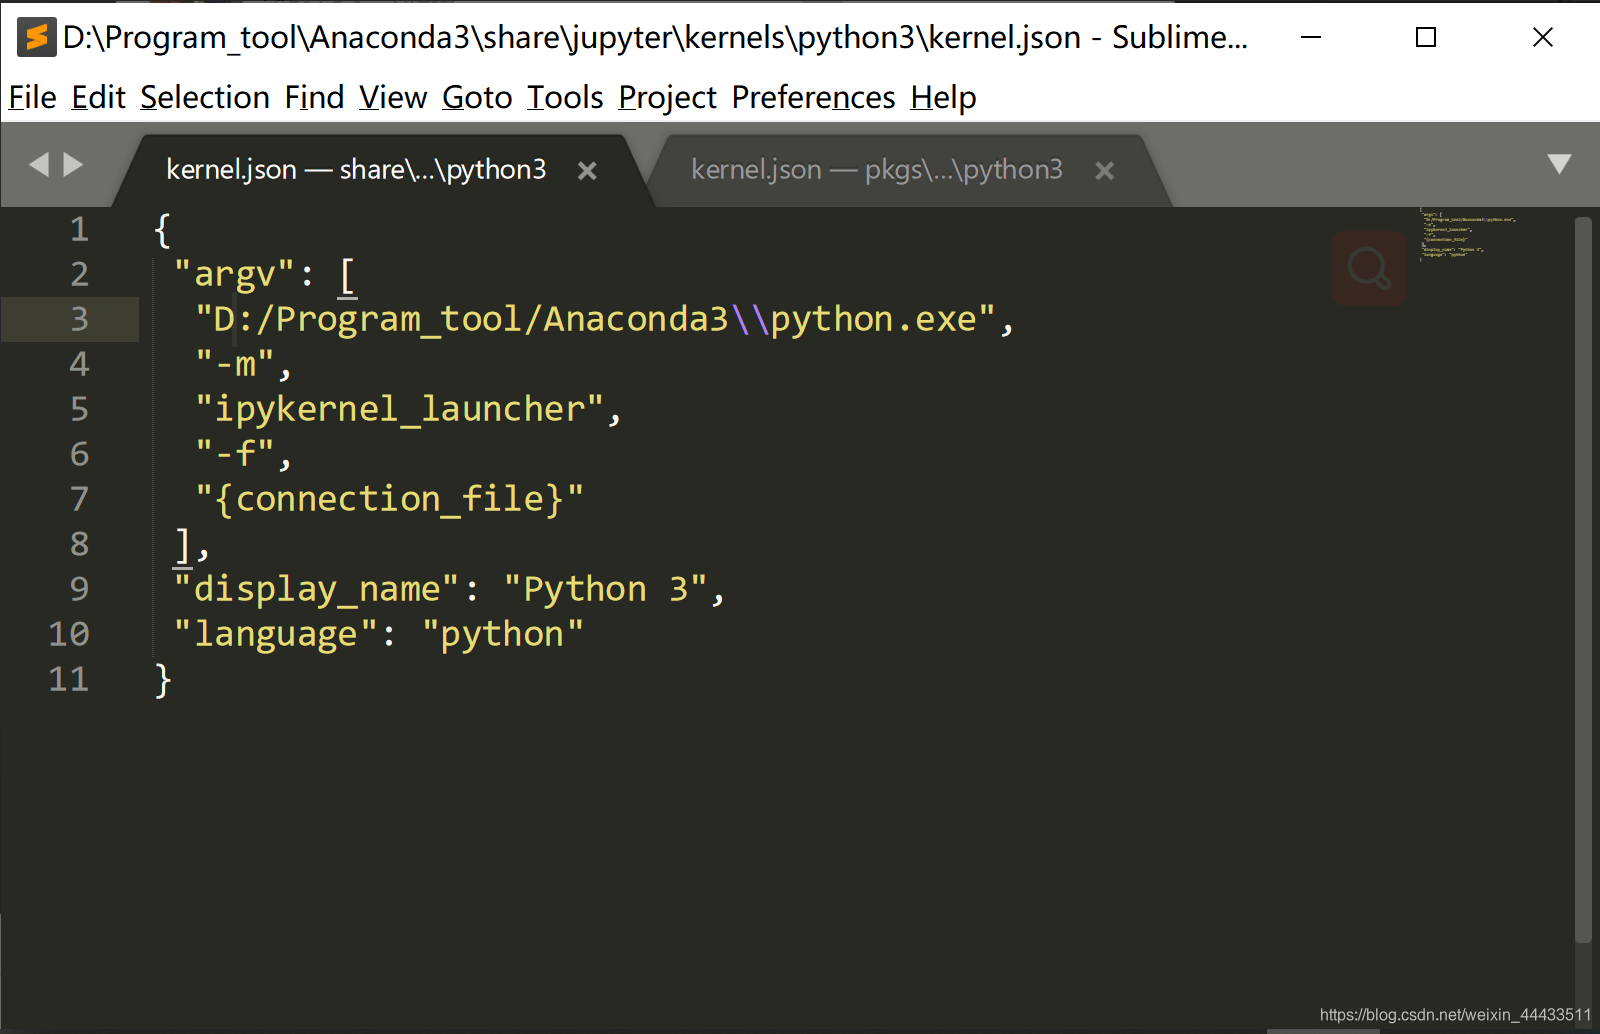Click line number 3 in gutter
1600x1034 pixels.
pyautogui.click(x=79, y=320)
